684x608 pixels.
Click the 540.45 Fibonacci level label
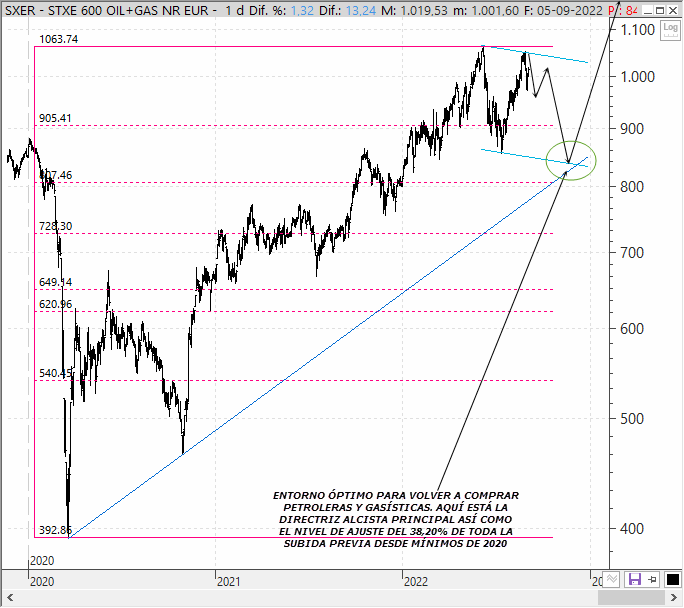(x=55, y=373)
